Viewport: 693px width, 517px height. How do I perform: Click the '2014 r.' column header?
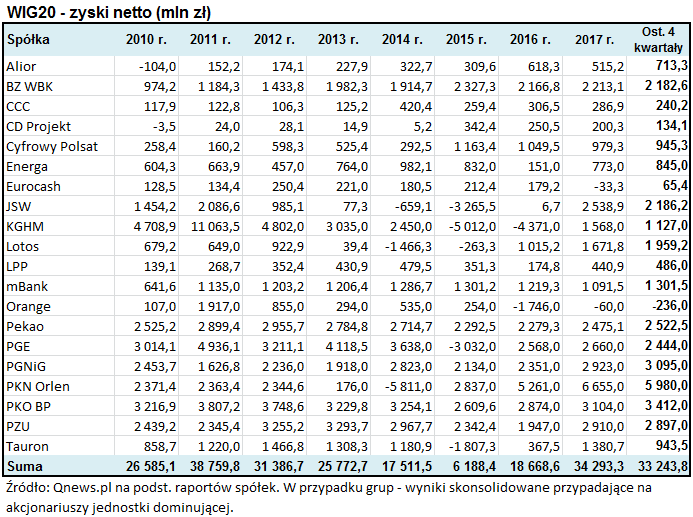[x=402, y=40]
